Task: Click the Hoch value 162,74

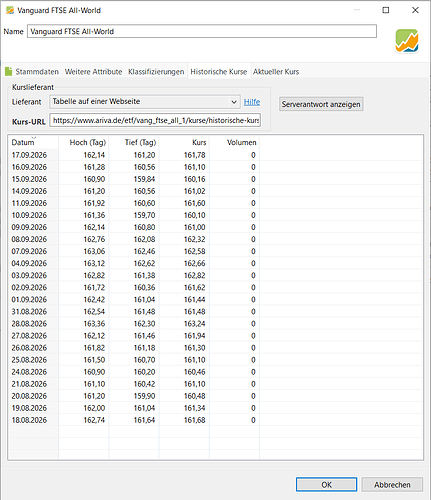Action: pyautogui.click(x=94, y=420)
